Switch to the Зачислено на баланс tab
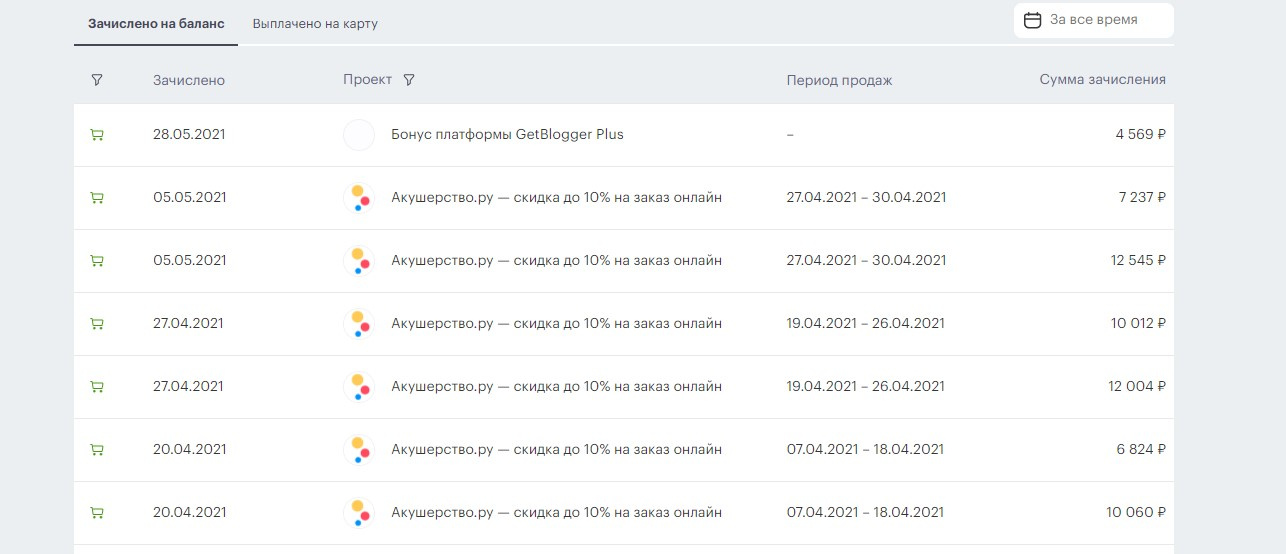 pos(156,23)
